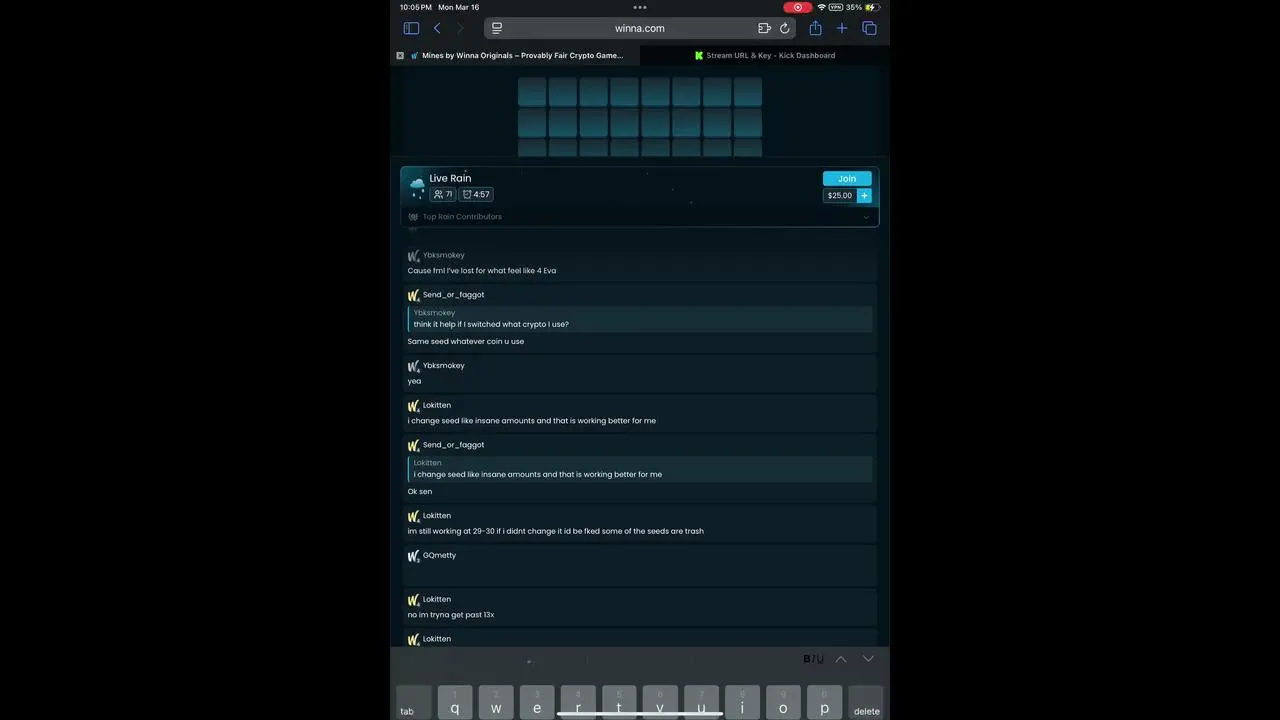Viewport: 1280px width, 720px height.
Task: Open Lokitten's name on 'im still working' message
Action: 437,516
